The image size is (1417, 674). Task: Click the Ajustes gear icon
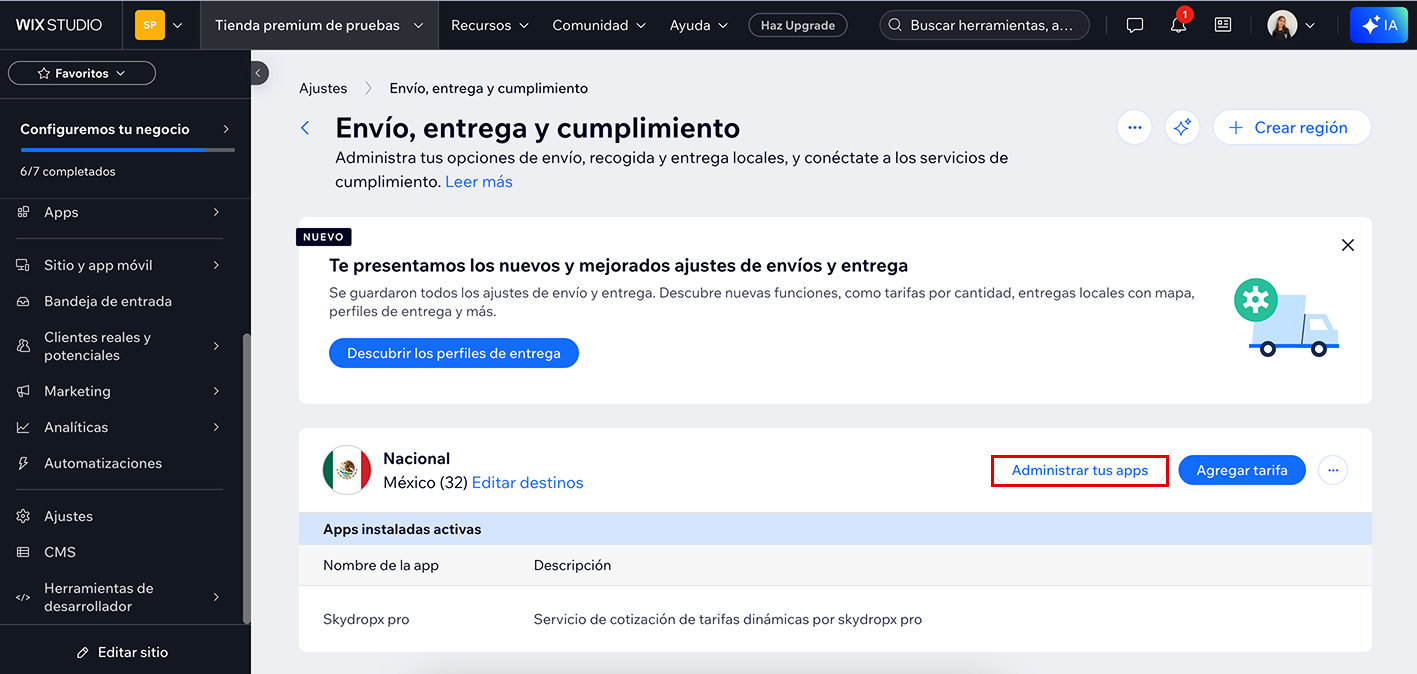[x=24, y=516]
